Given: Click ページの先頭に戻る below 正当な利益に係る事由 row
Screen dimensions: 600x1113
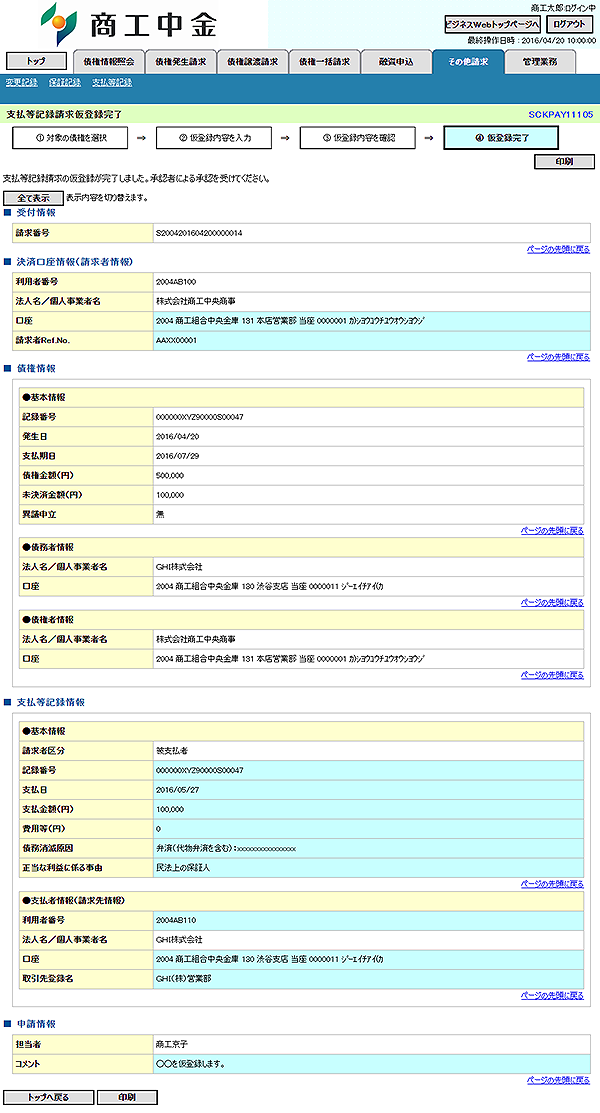Looking at the screenshot, I should (552, 884).
